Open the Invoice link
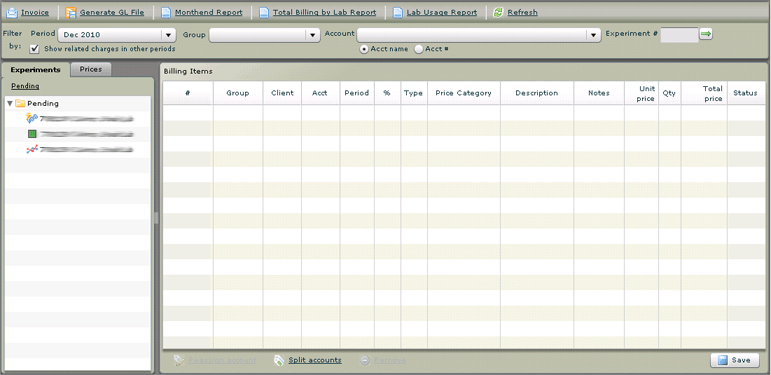771x375 pixels. [x=35, y=13]
